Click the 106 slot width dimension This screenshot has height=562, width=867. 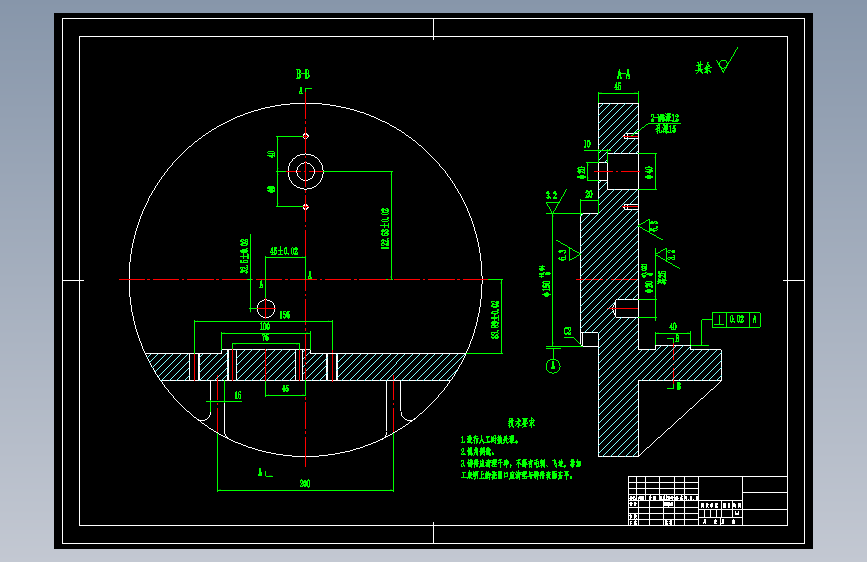pos(265,326)
